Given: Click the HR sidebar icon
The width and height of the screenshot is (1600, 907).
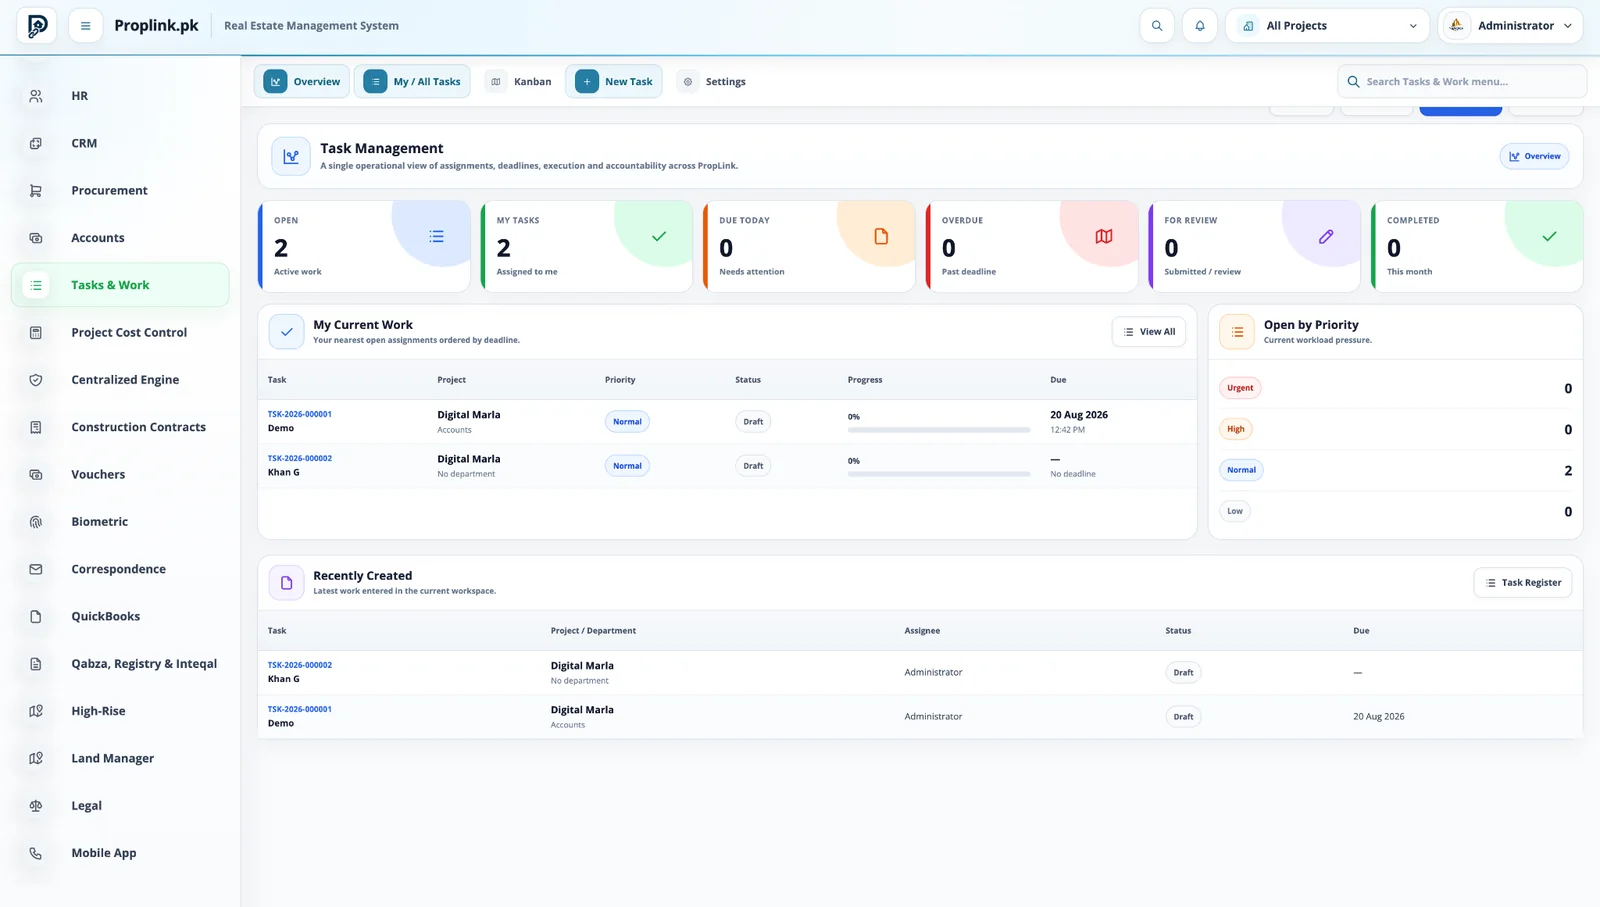Looking at the screenshot, I should tap(36, 96).
